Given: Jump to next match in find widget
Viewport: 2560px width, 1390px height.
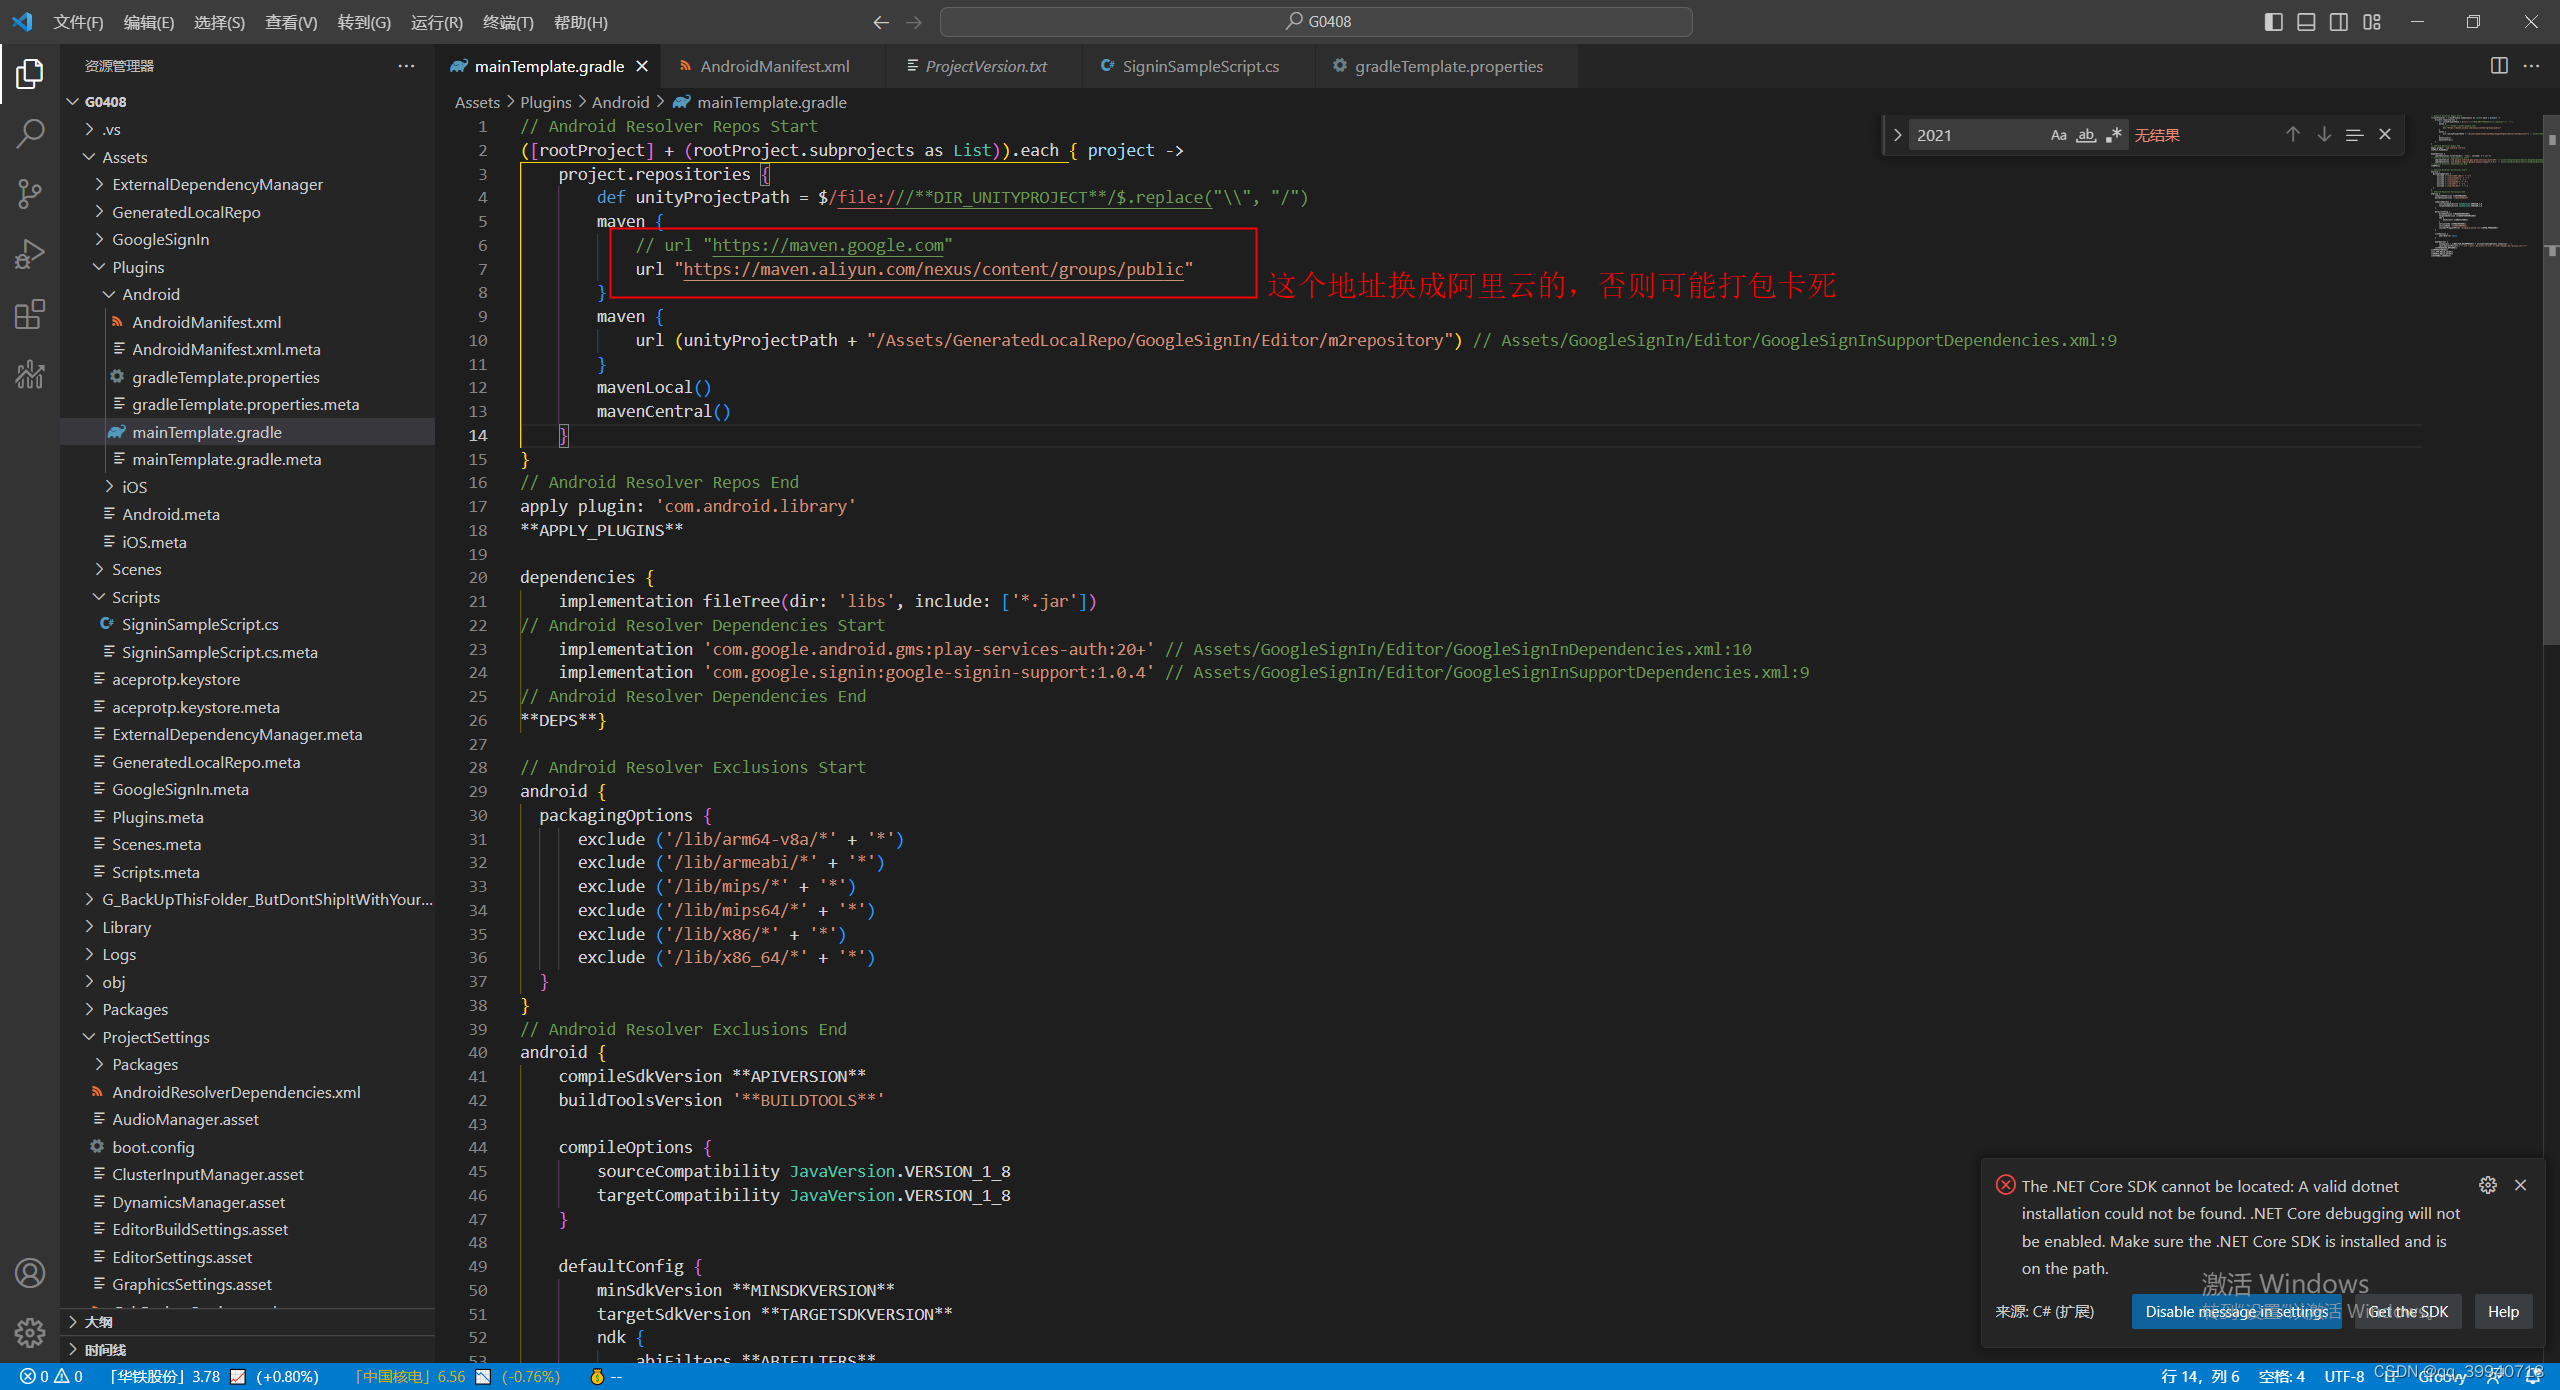Looking at the screenshot, I should tap(2324, 135).
